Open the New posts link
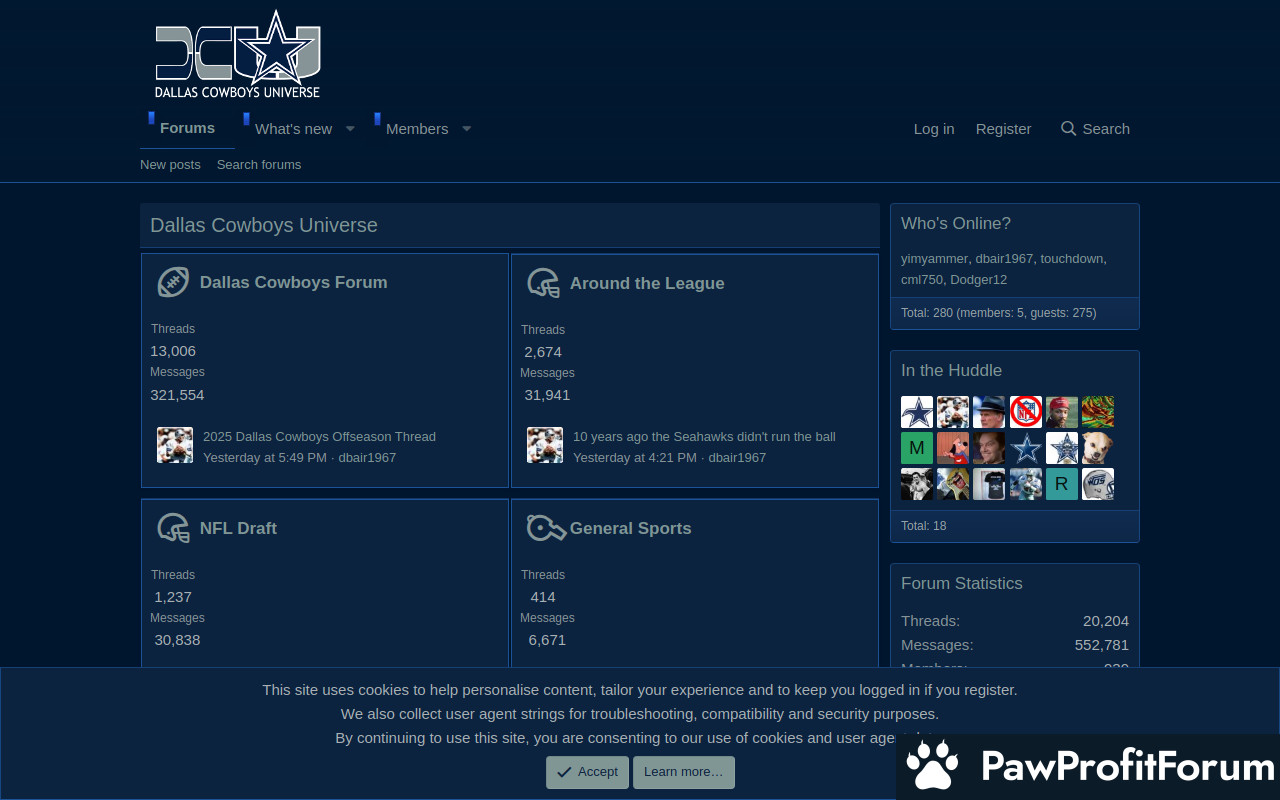Screen dimensions: 1280x800 170,165
